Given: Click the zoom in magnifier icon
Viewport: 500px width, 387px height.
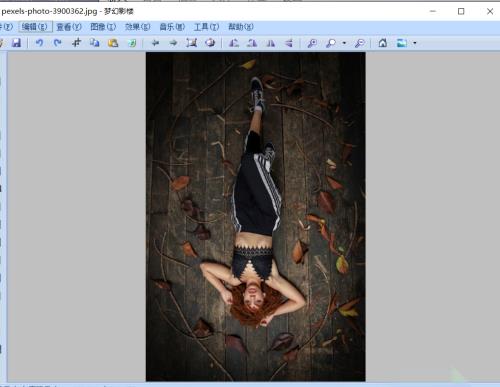Looking at the screenshot, I should 312,43.
